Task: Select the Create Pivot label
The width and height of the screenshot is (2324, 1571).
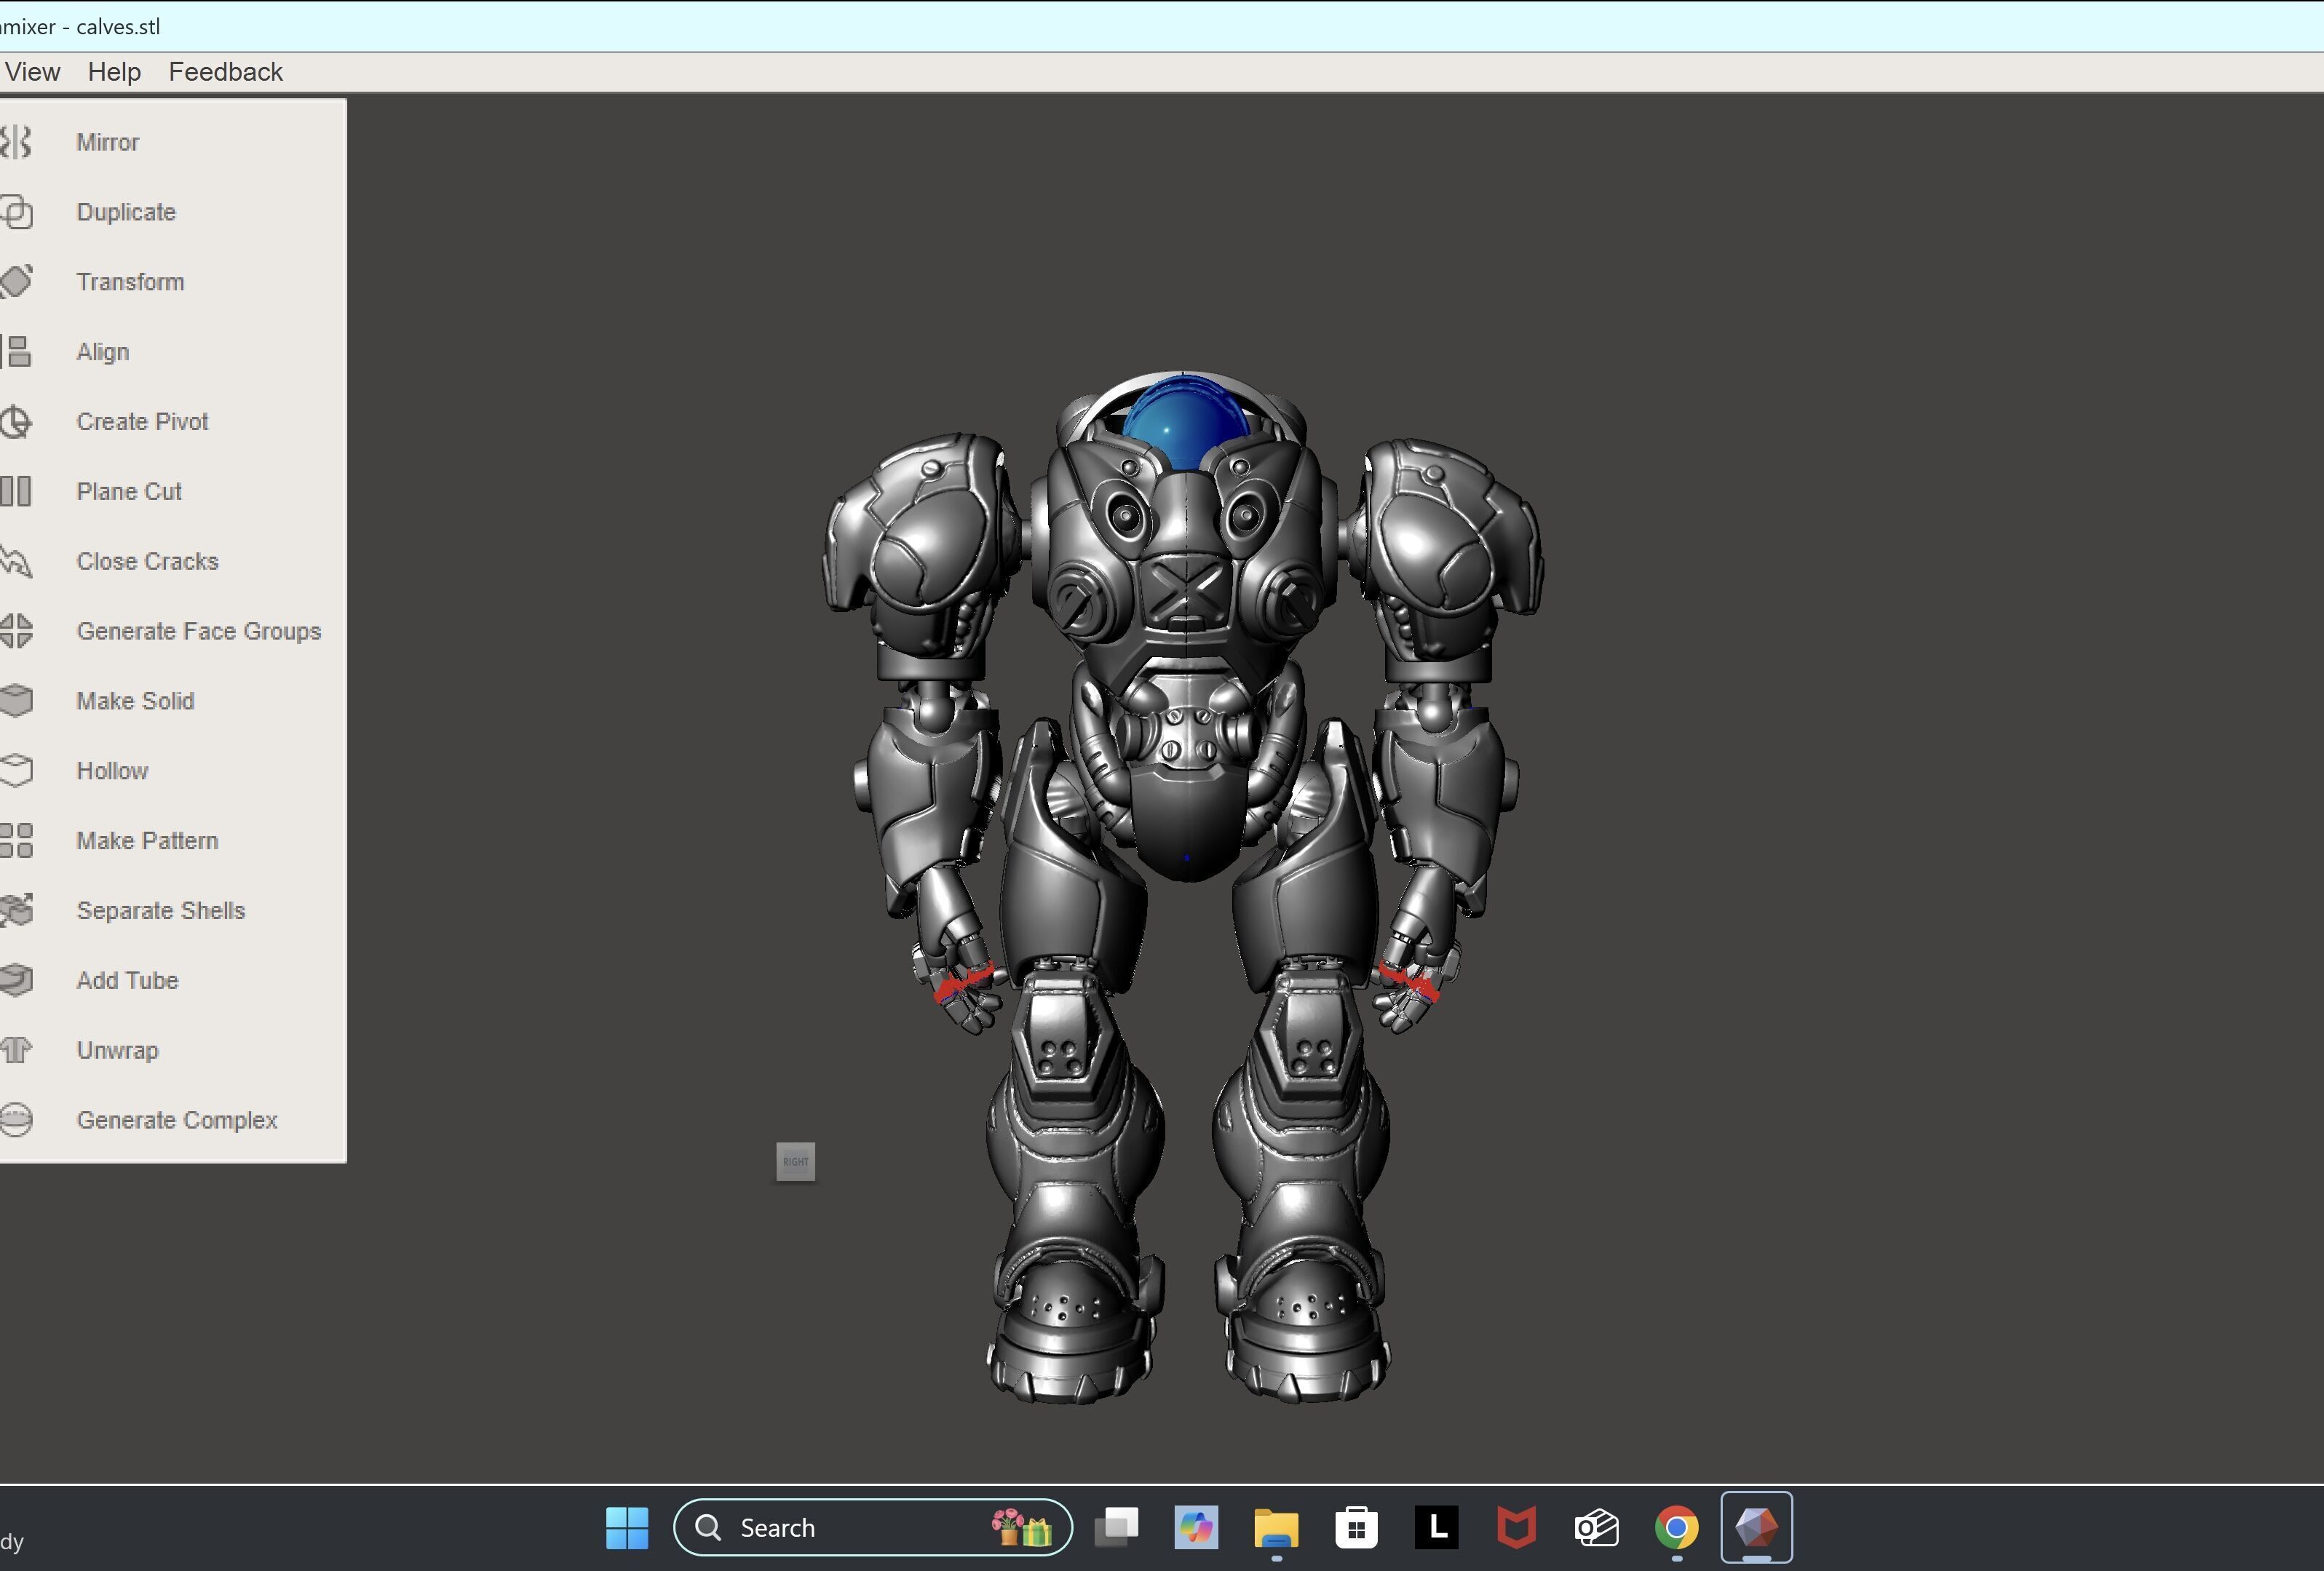Action: (x=142, y=422)
